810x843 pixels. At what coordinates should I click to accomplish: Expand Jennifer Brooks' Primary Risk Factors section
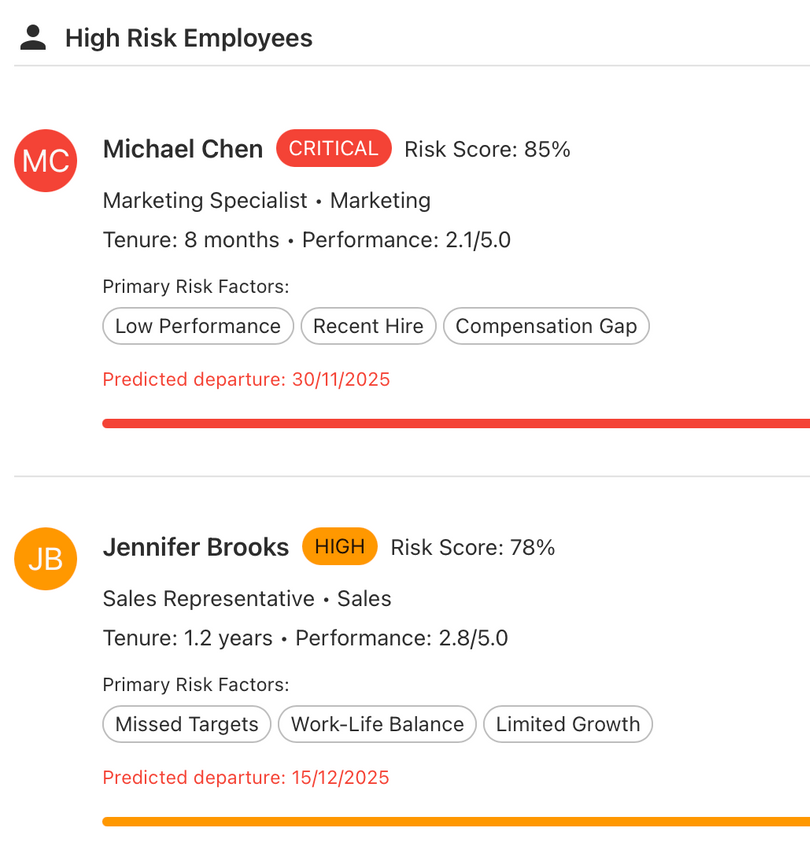coord(174,684)
